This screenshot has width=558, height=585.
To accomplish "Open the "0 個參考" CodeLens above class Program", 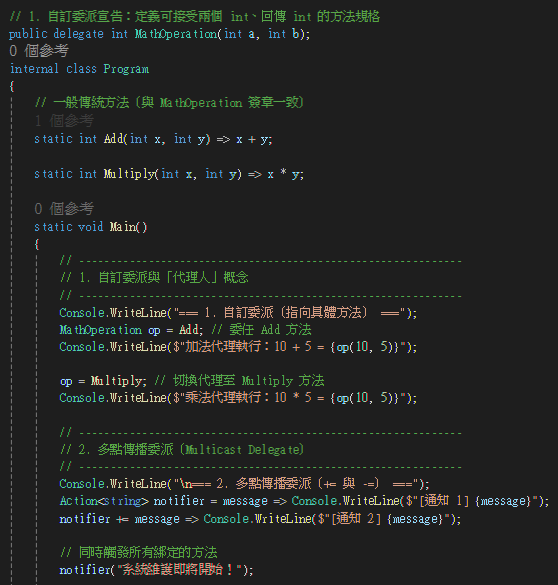I will (39, 51).
